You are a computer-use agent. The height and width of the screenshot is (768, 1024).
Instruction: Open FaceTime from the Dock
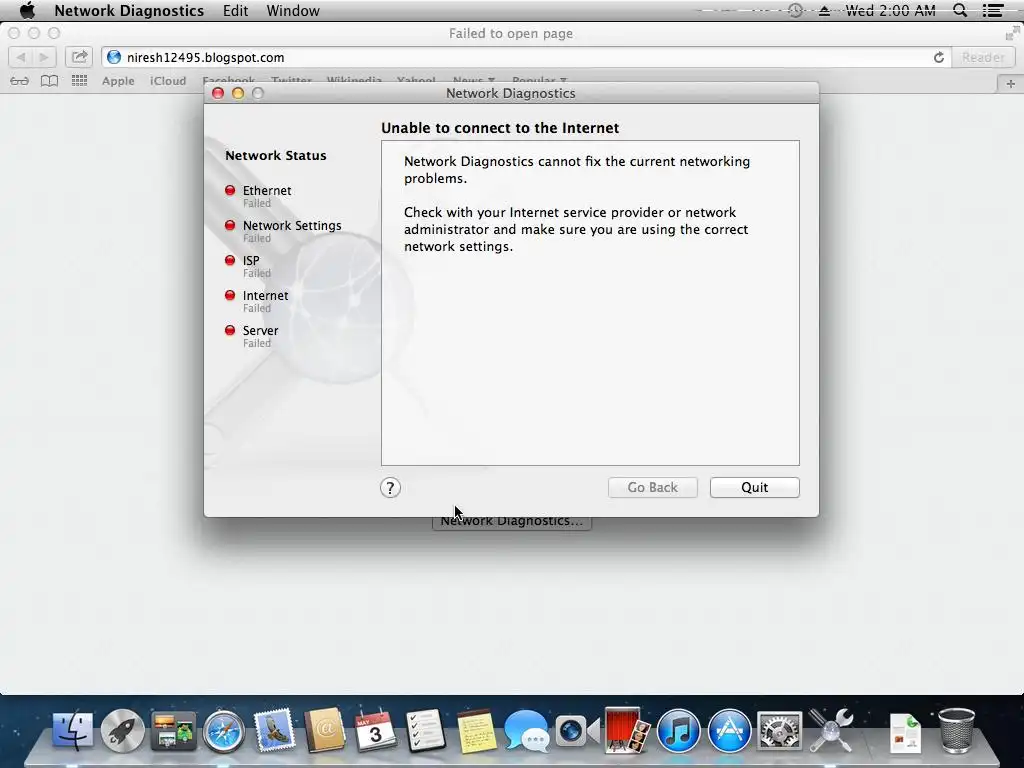(577, 731)
